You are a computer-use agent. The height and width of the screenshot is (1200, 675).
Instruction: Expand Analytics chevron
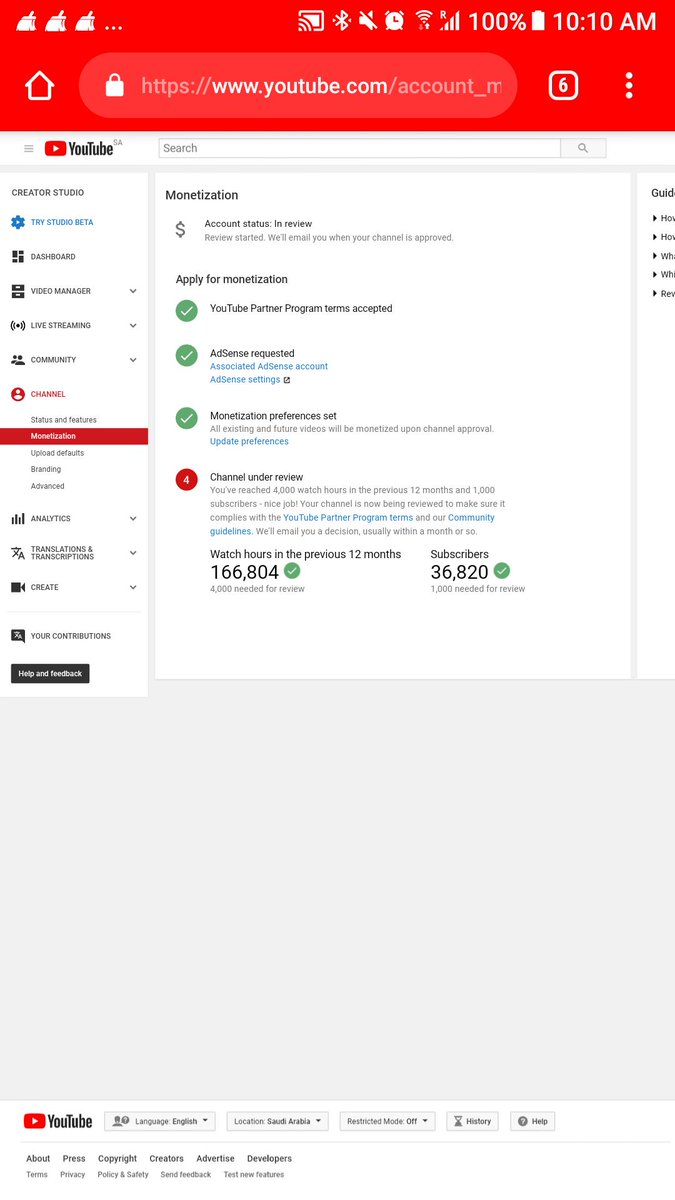pos(133,519)
